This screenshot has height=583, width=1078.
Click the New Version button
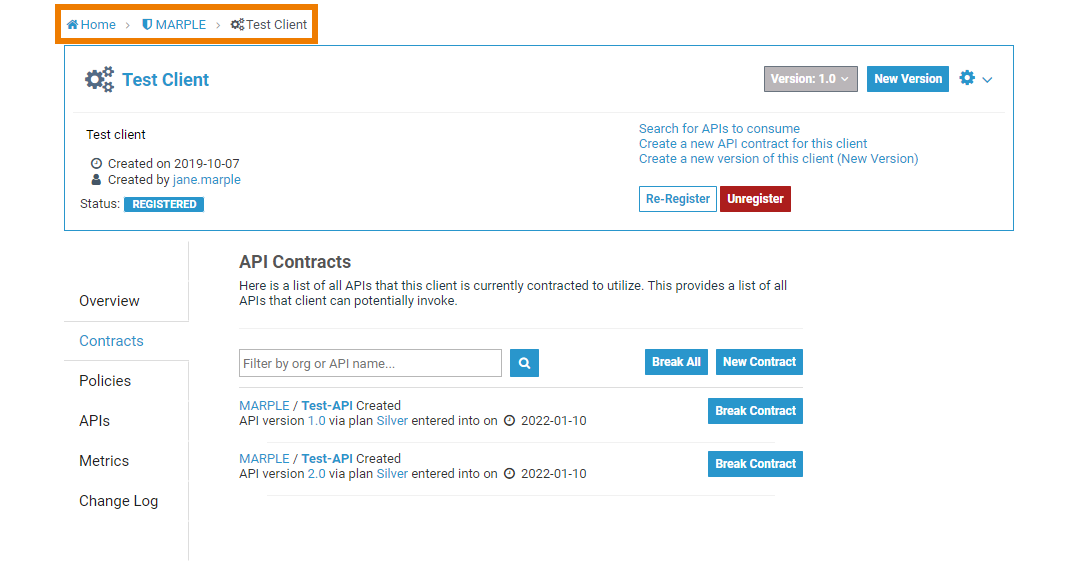point(908,79)
